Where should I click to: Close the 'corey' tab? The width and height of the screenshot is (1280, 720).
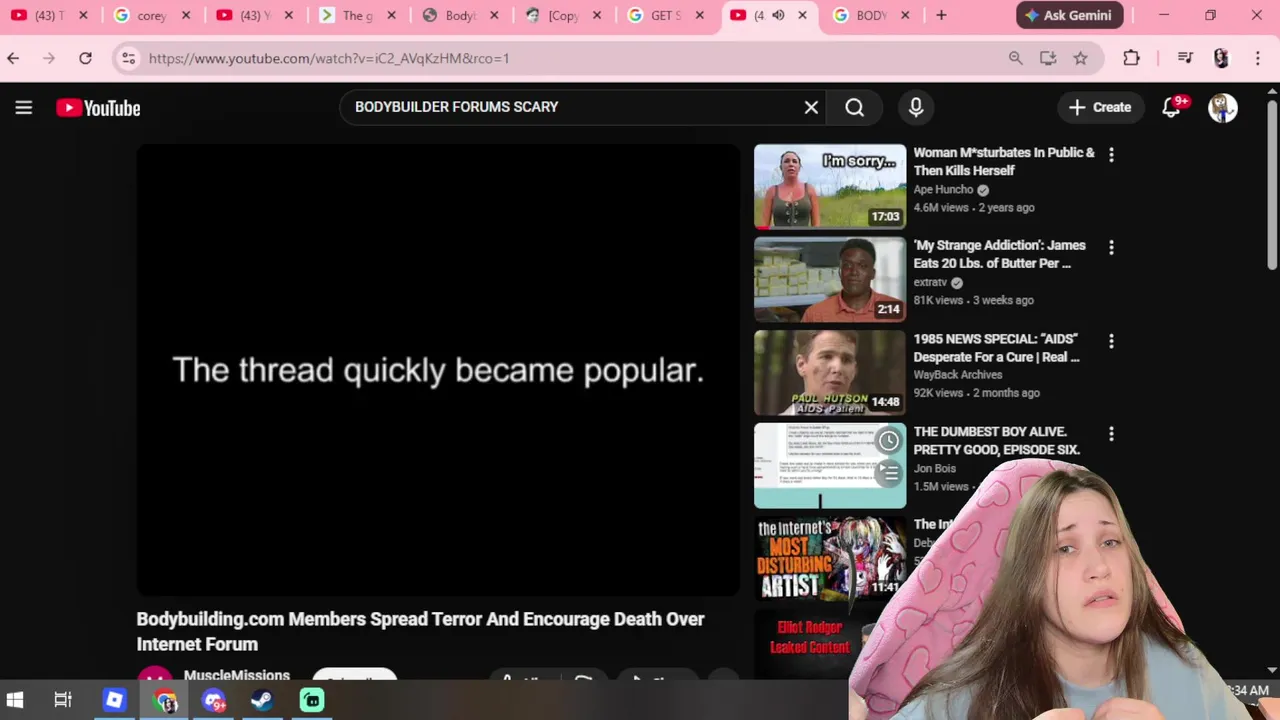point(185,15)
